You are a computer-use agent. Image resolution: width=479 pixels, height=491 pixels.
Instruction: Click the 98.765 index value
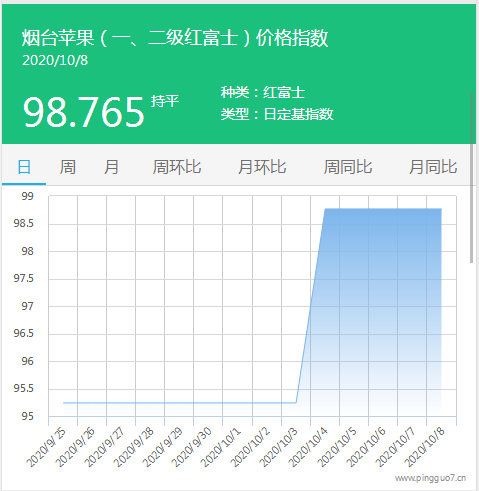click(84, 112)
